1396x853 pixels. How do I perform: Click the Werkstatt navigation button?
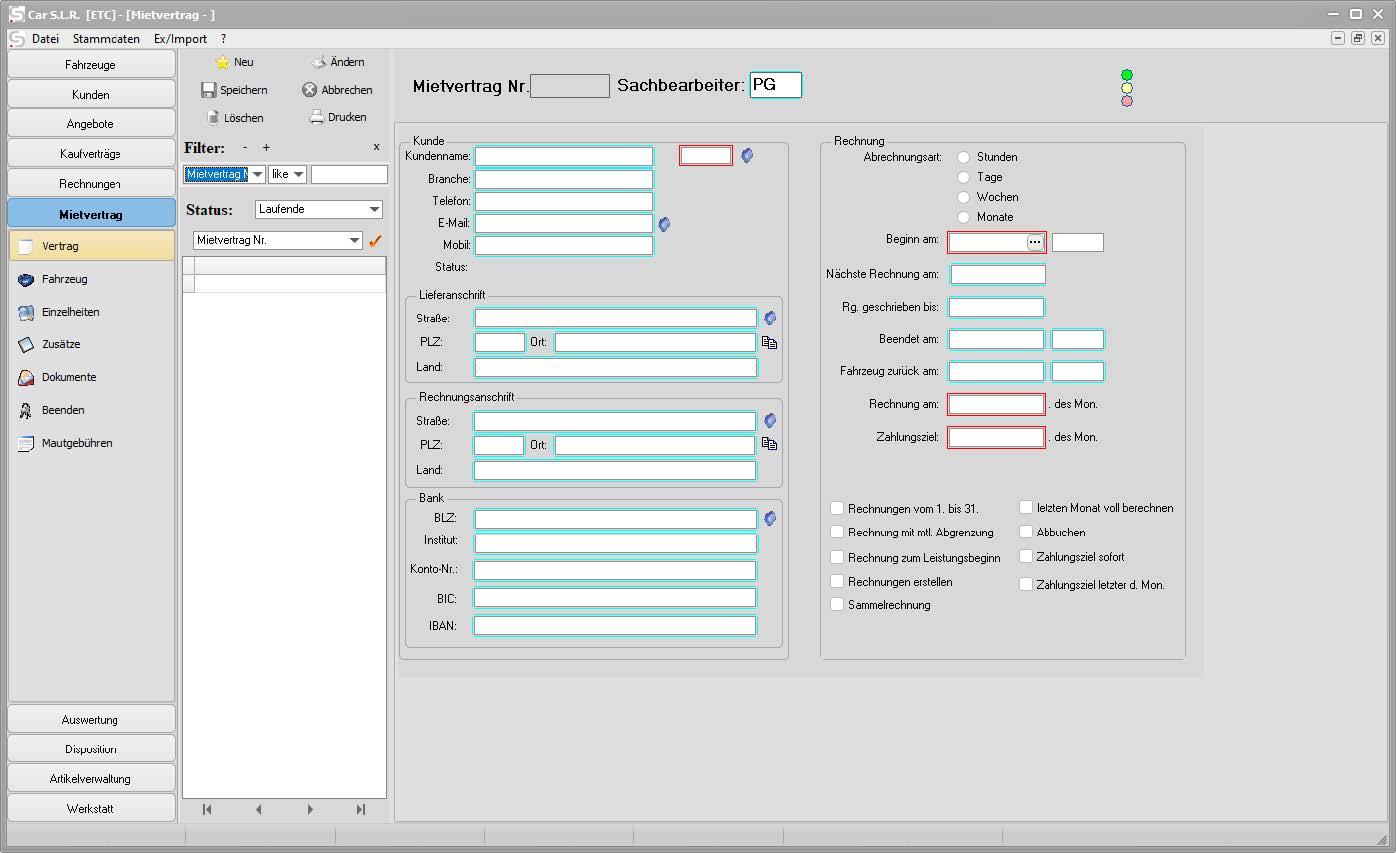click(x=91, y=808)
